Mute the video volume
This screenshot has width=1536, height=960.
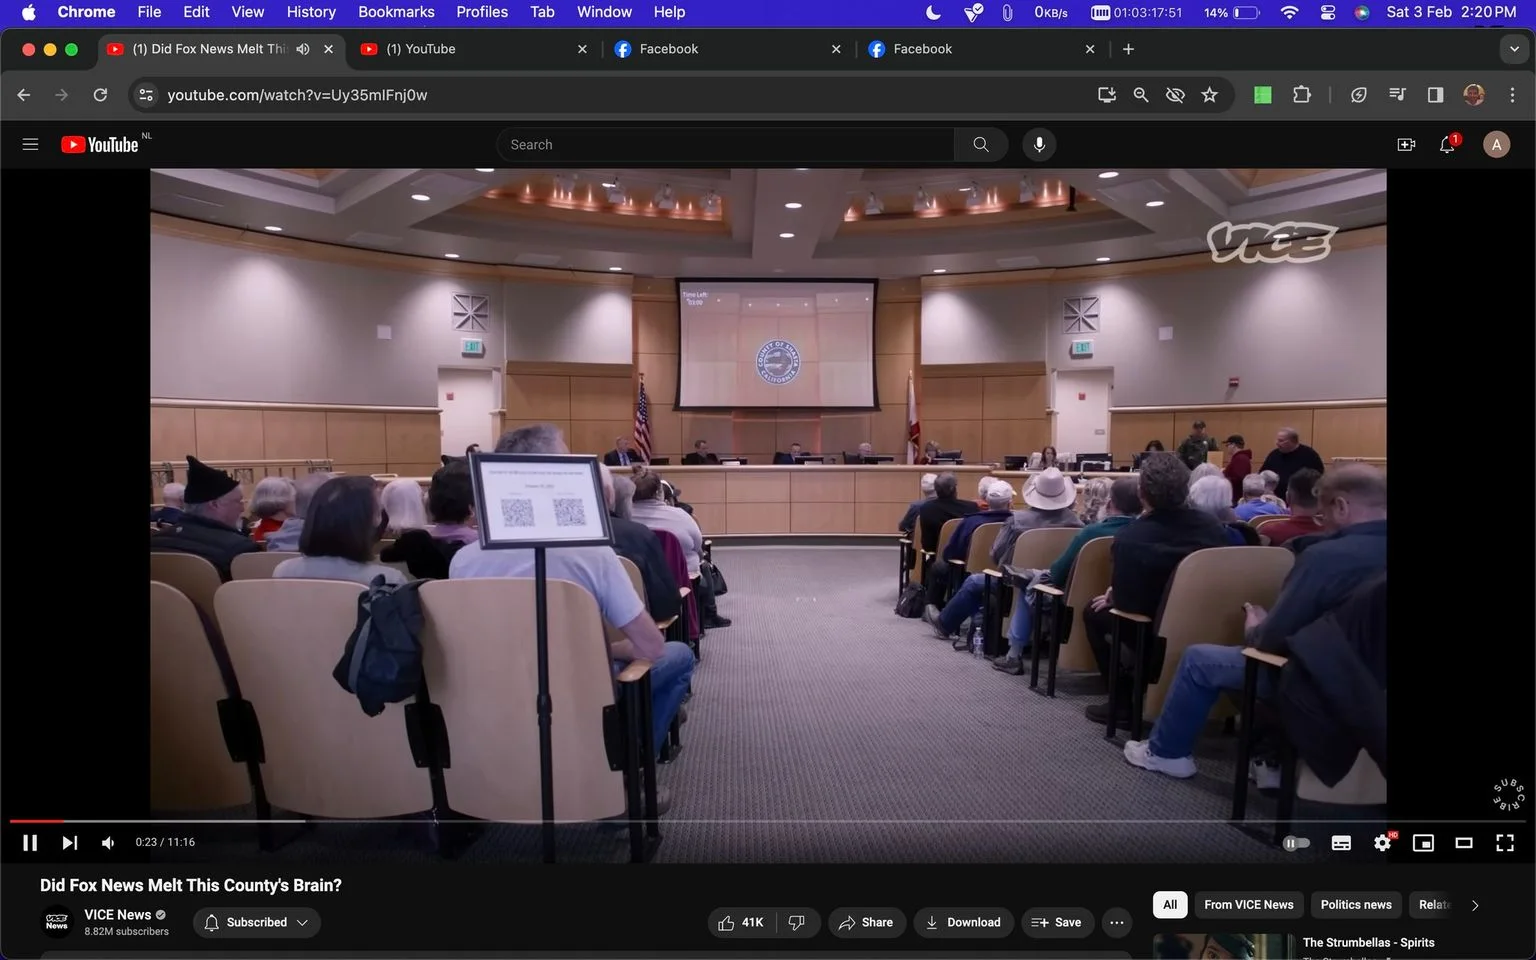point(108,843)
